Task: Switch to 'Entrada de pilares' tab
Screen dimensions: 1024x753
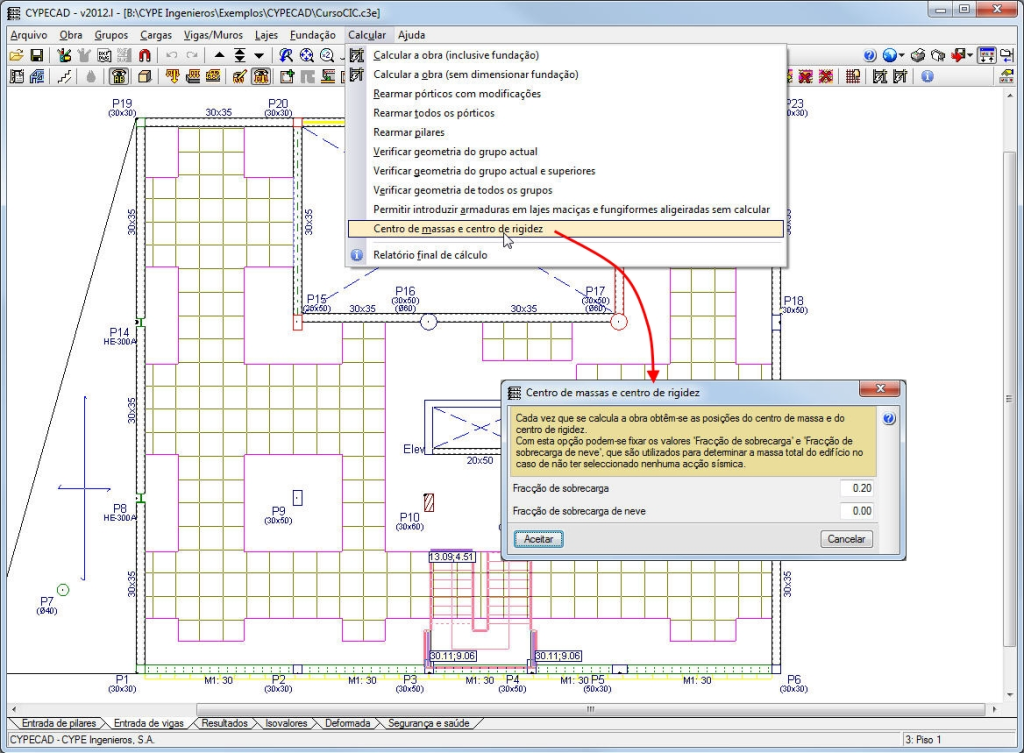Action: (59, 723)
